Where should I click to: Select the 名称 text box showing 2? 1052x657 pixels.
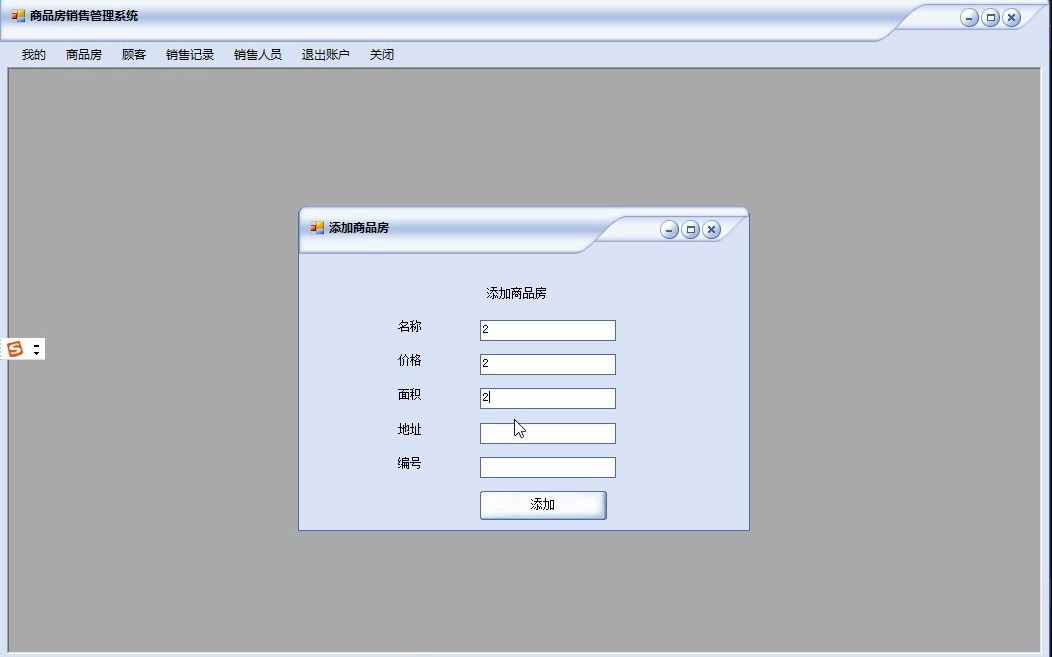pyautogui.click(x=547, y=329)
